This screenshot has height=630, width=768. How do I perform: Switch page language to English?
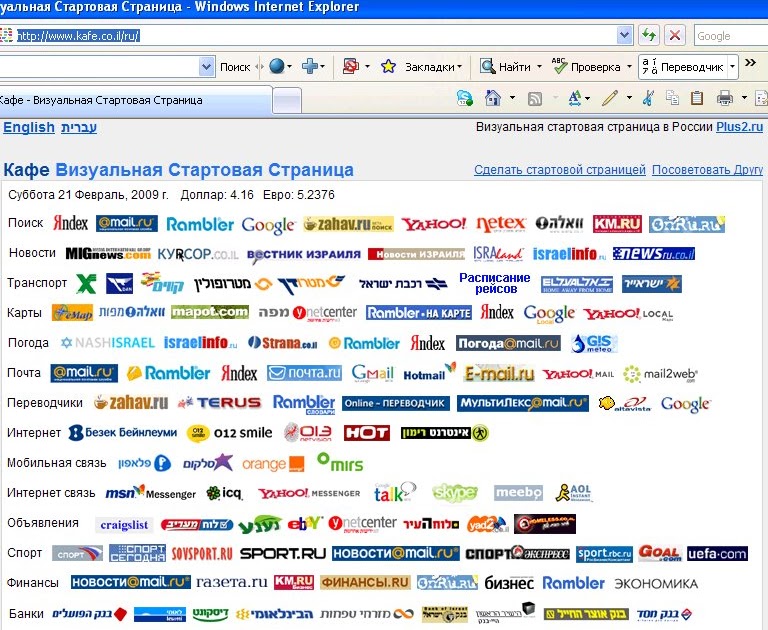(x=29, y=127)
